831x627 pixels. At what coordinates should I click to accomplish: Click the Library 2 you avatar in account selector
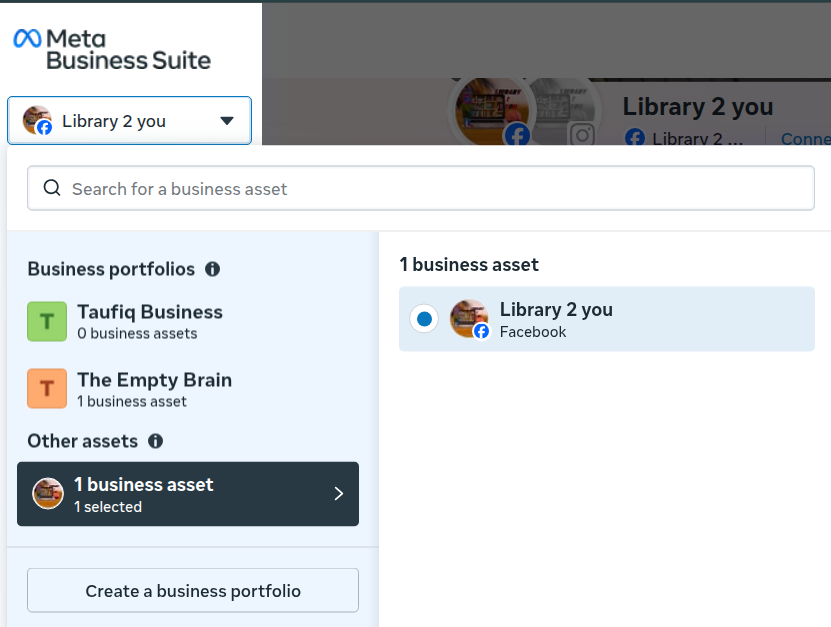(37, 120)
